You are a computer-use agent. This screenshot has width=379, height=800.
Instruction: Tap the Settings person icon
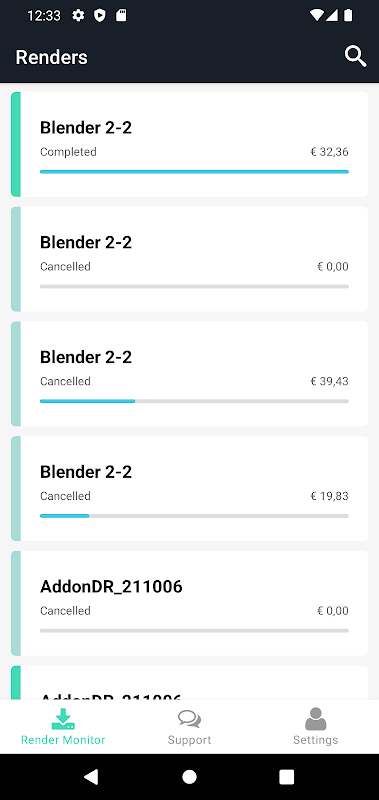pyautogui.click(x=315, y=719)
